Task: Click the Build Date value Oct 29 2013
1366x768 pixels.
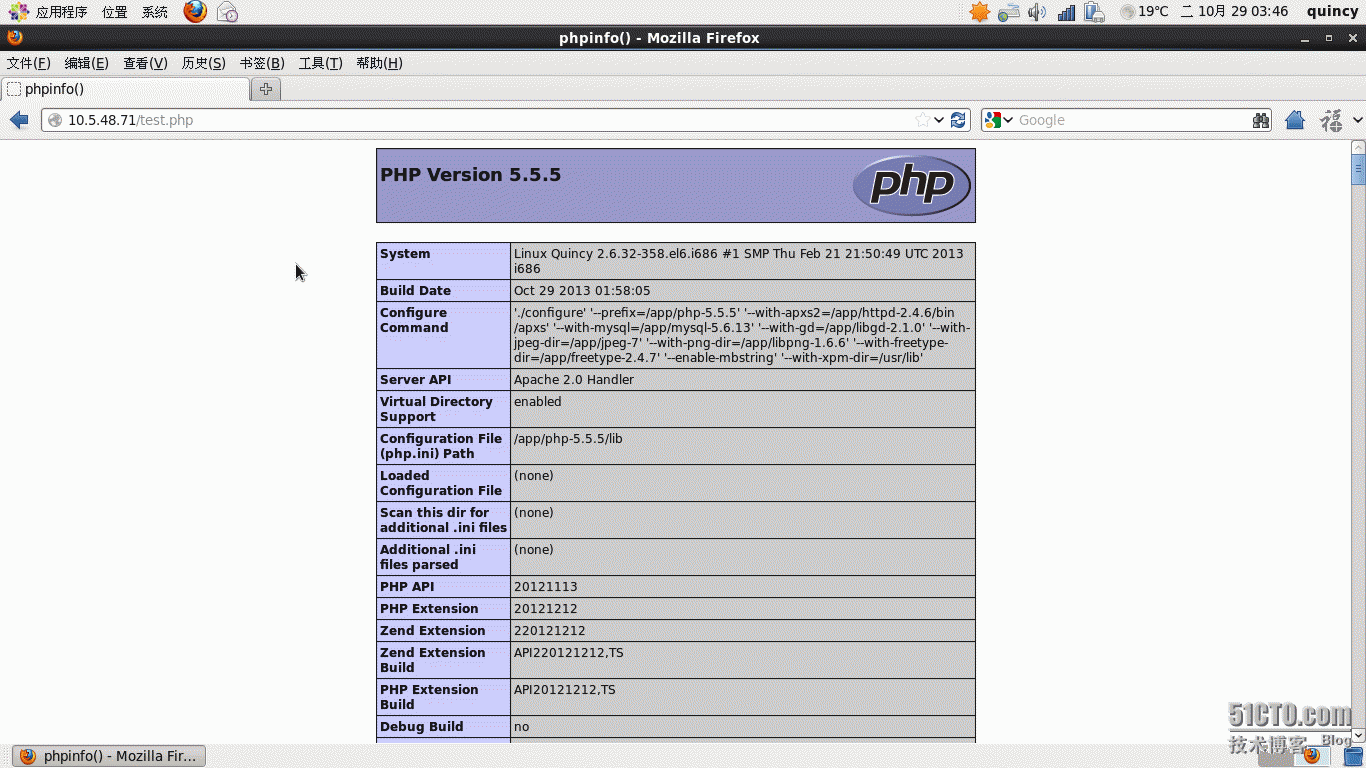Action: pyautogui.click(x=582, y=291)
